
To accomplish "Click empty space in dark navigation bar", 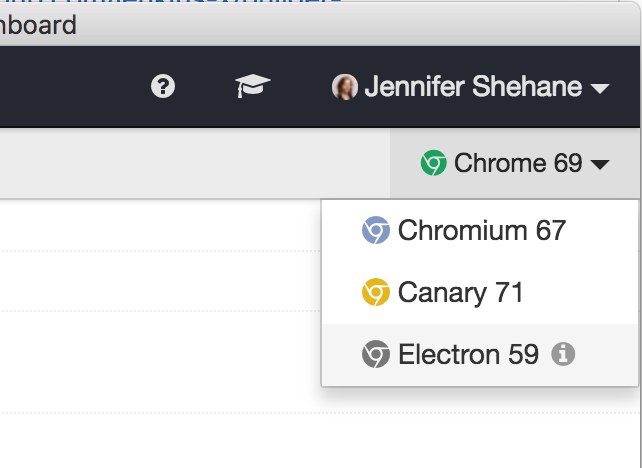I will click(60, 87).
